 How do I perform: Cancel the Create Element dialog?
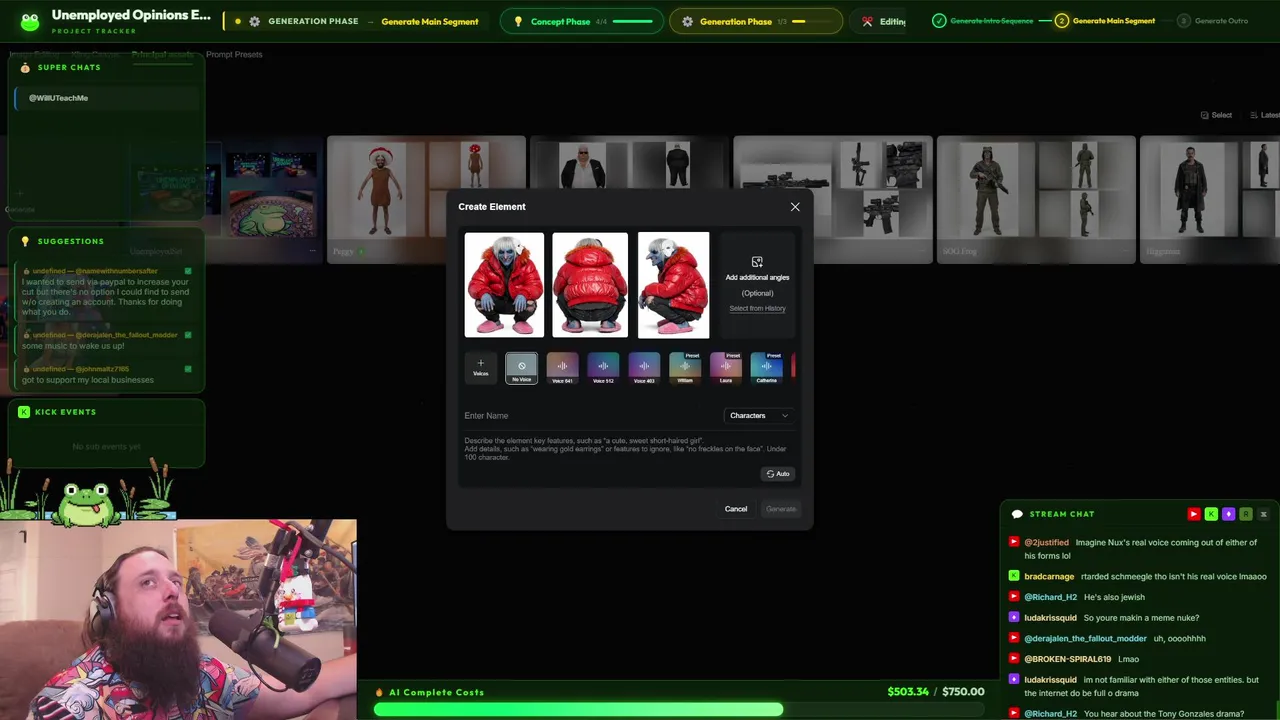point(736,509)
